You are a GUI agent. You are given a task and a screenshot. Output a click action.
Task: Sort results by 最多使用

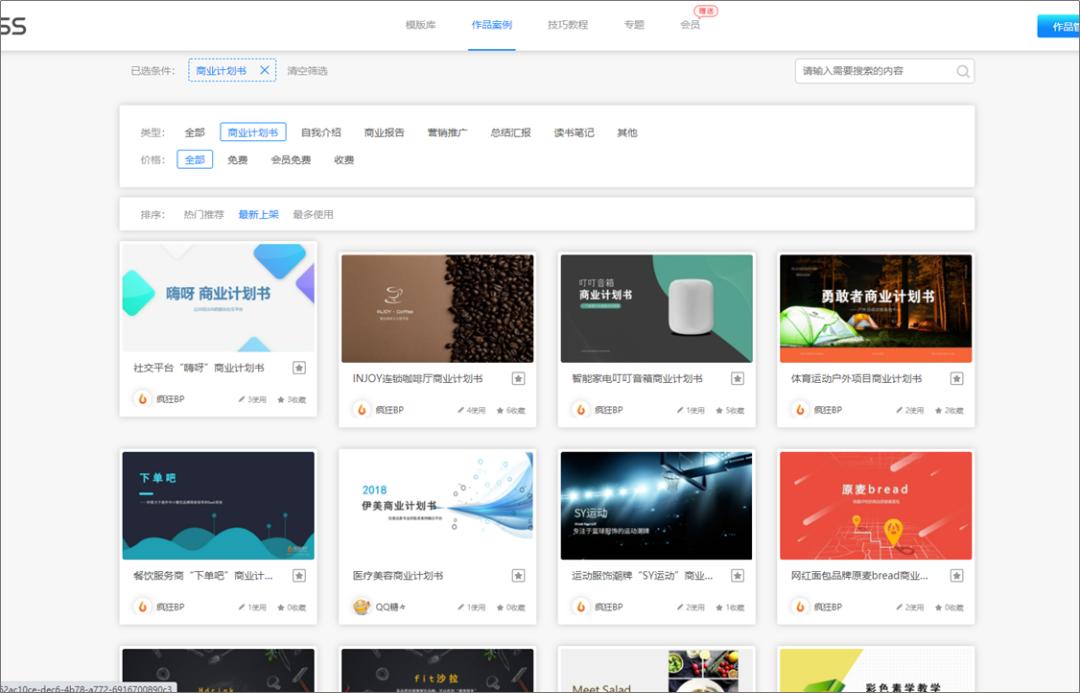pos(316,214)
